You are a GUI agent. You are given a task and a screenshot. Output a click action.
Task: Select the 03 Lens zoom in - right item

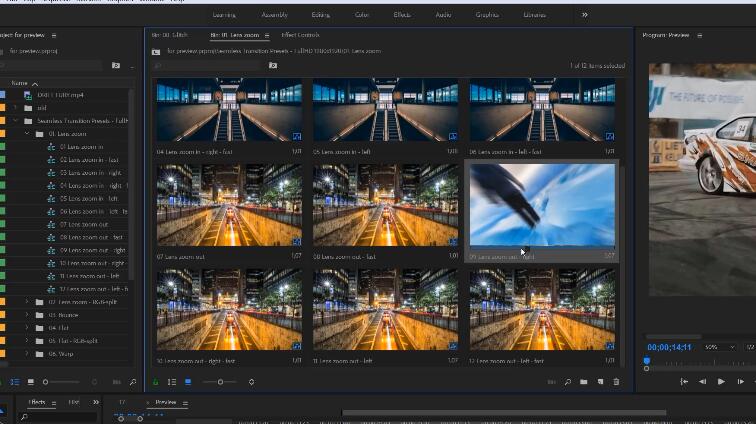click(x=88, y=172)
